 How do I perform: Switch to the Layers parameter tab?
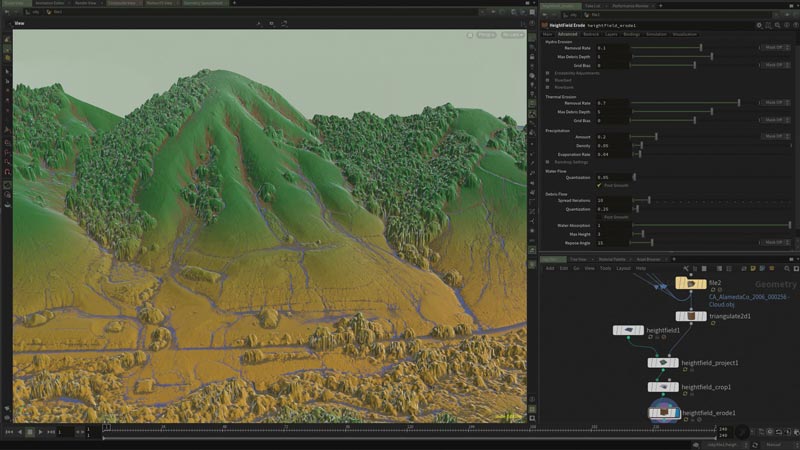point(611,34)
